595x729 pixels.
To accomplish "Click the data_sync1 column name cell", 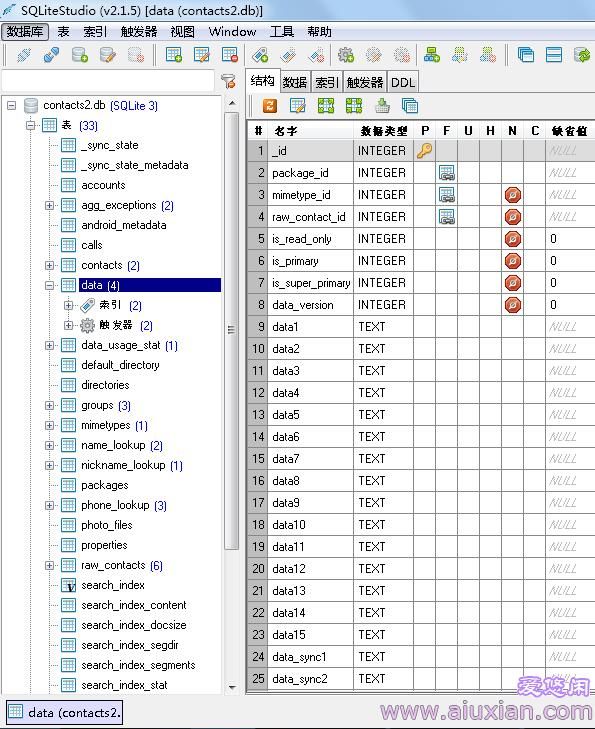I will (311, 657).
